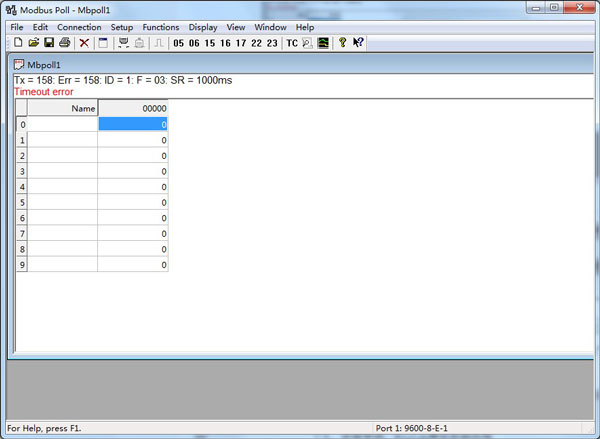Click the New document toolbar icon

tap(18, 43)
